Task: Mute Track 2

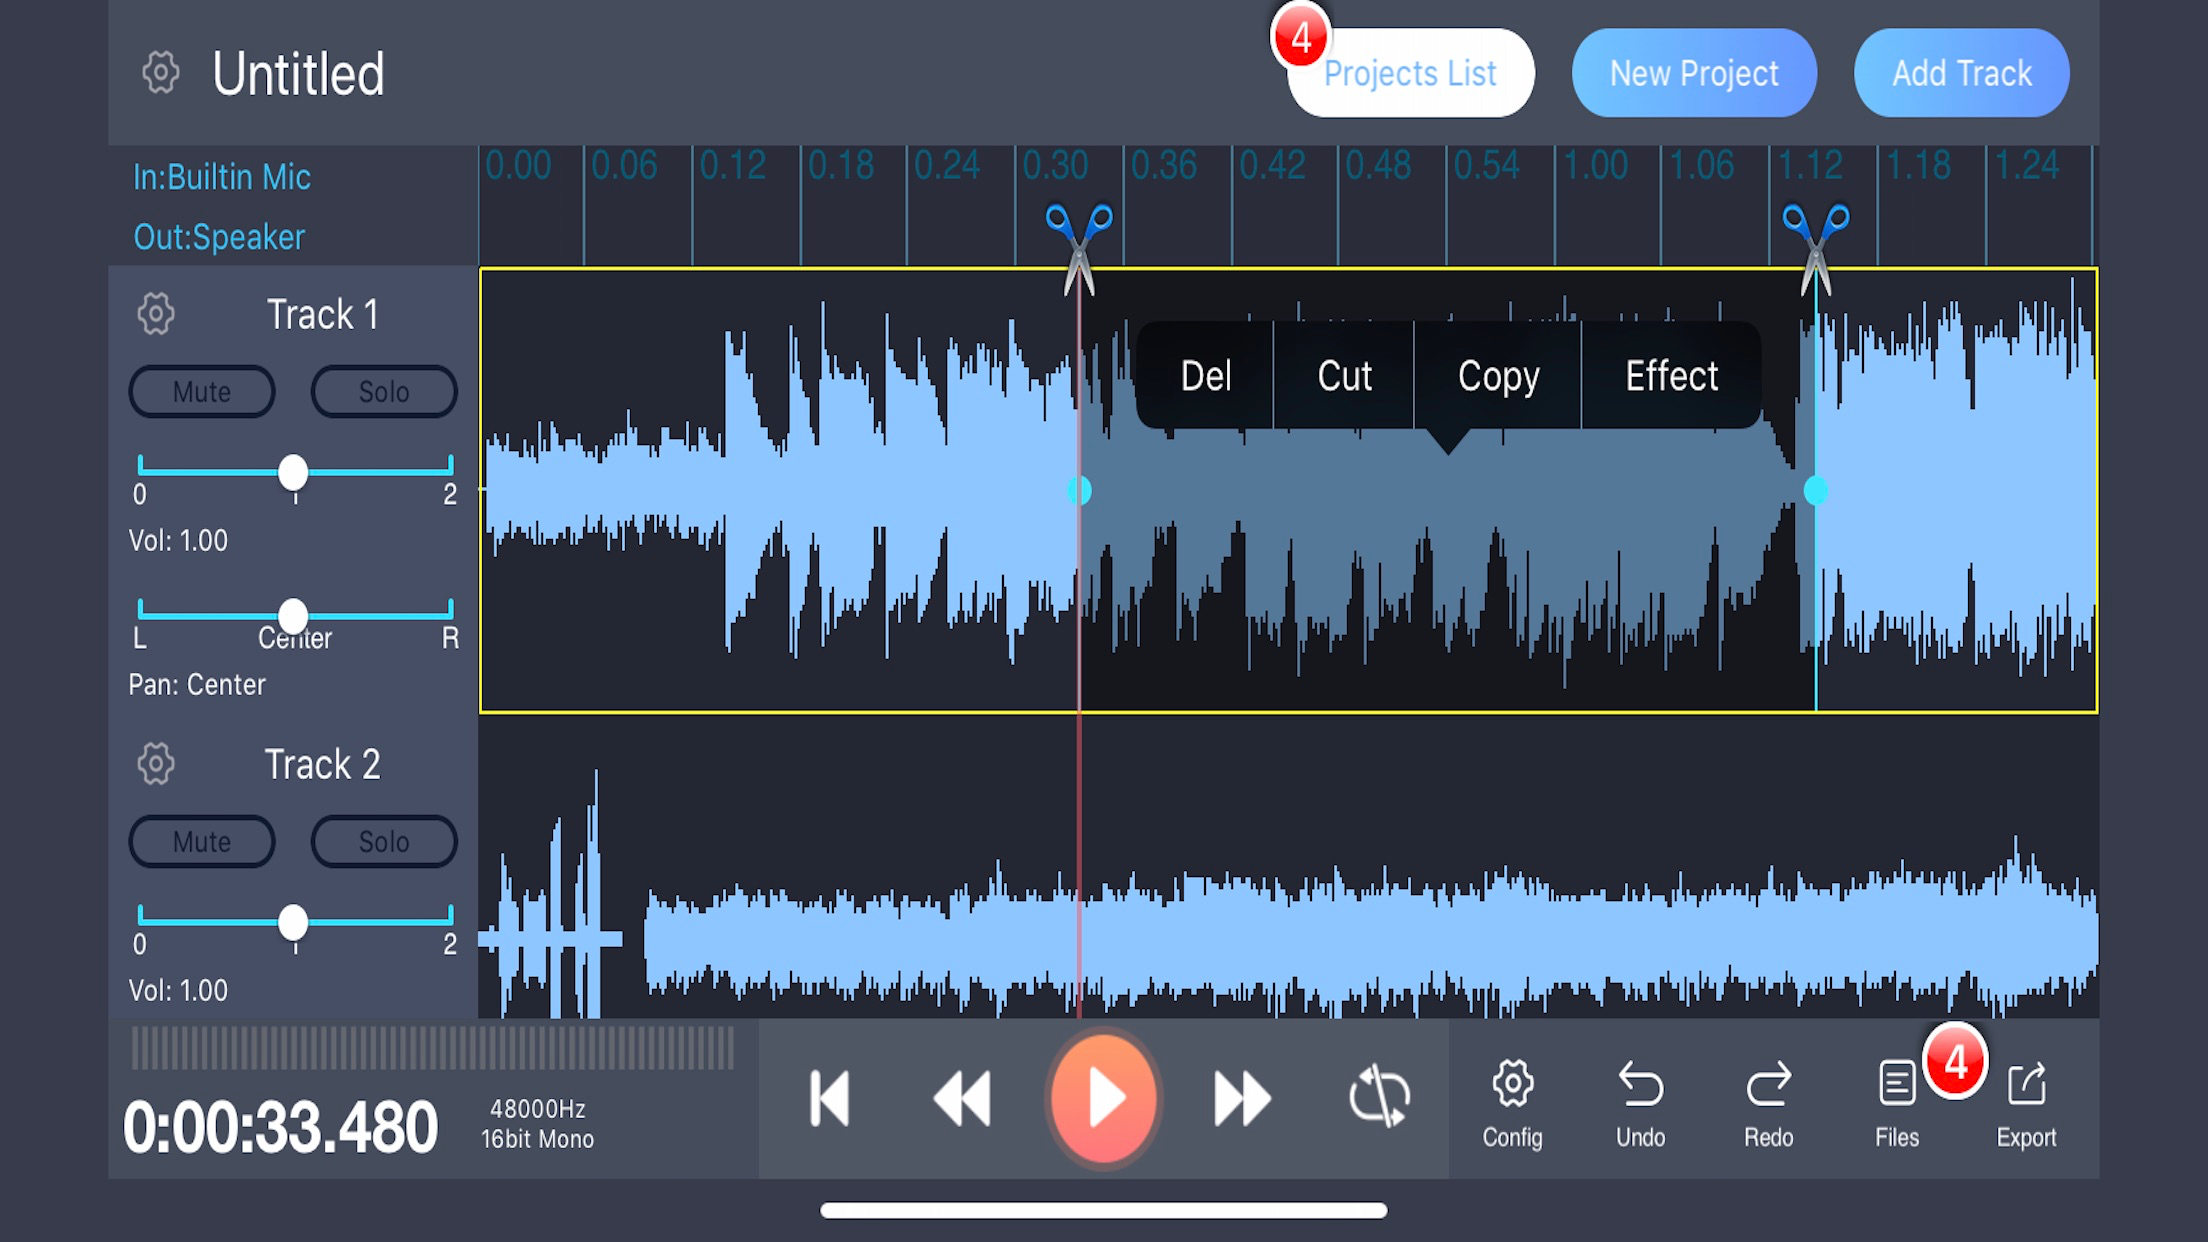Action: [x=202, y=841]
